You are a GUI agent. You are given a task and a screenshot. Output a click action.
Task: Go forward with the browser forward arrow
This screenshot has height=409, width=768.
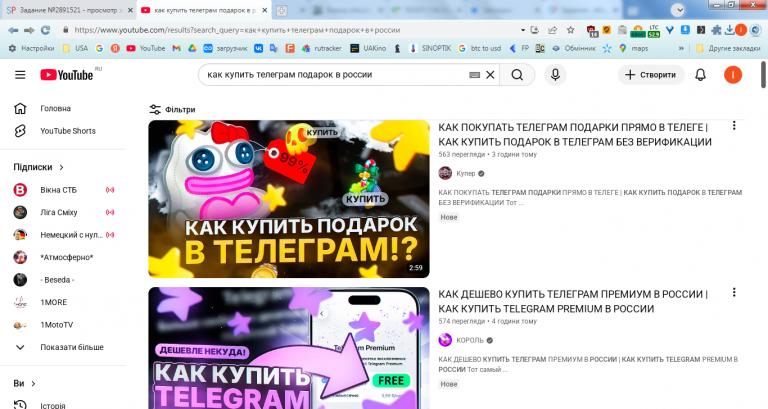tap(29, 30)
